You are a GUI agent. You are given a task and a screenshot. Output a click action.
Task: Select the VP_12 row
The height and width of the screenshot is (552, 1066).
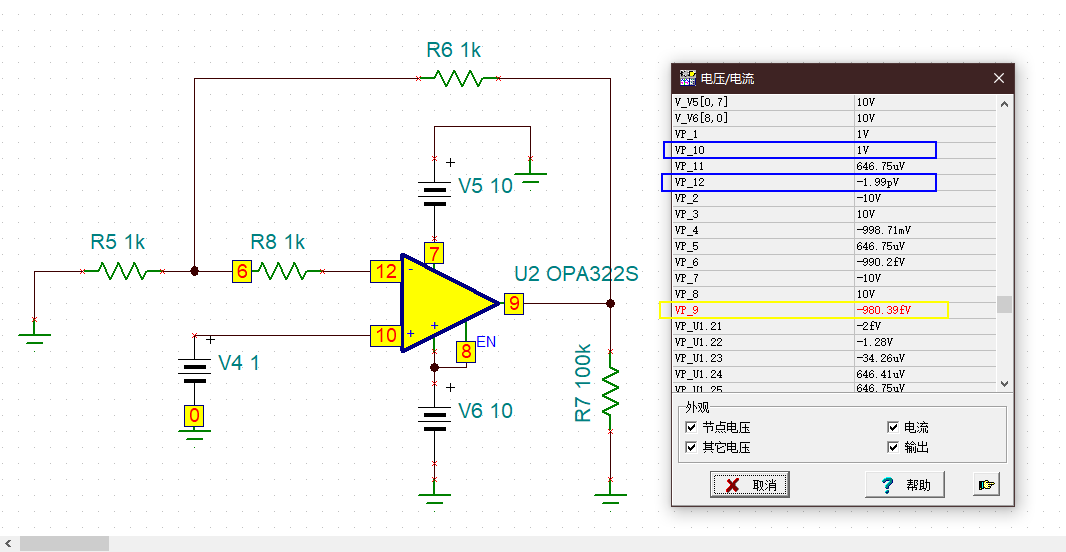835,182
